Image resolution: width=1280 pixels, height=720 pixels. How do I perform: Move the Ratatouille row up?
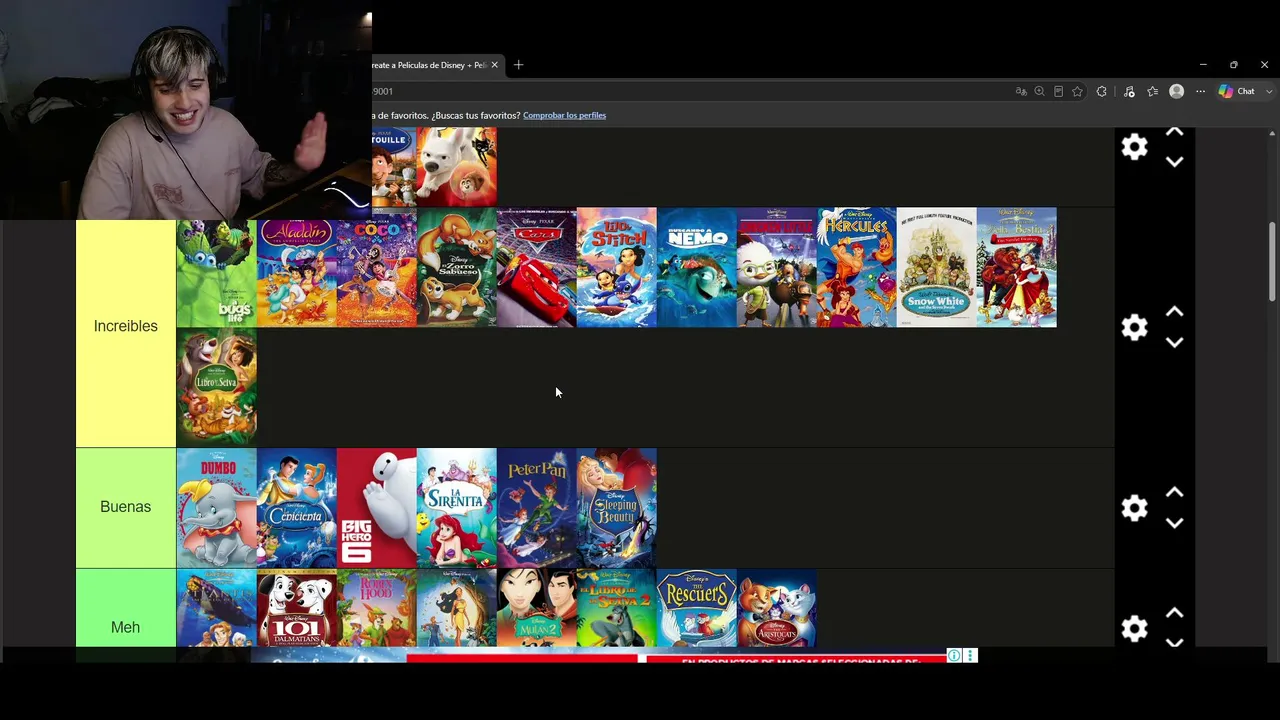pos(1175,132)
